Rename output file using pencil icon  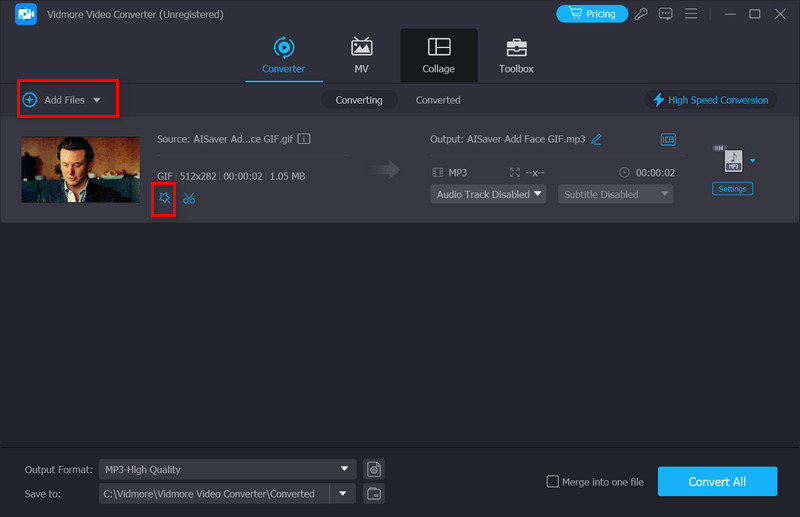point(597,139)
